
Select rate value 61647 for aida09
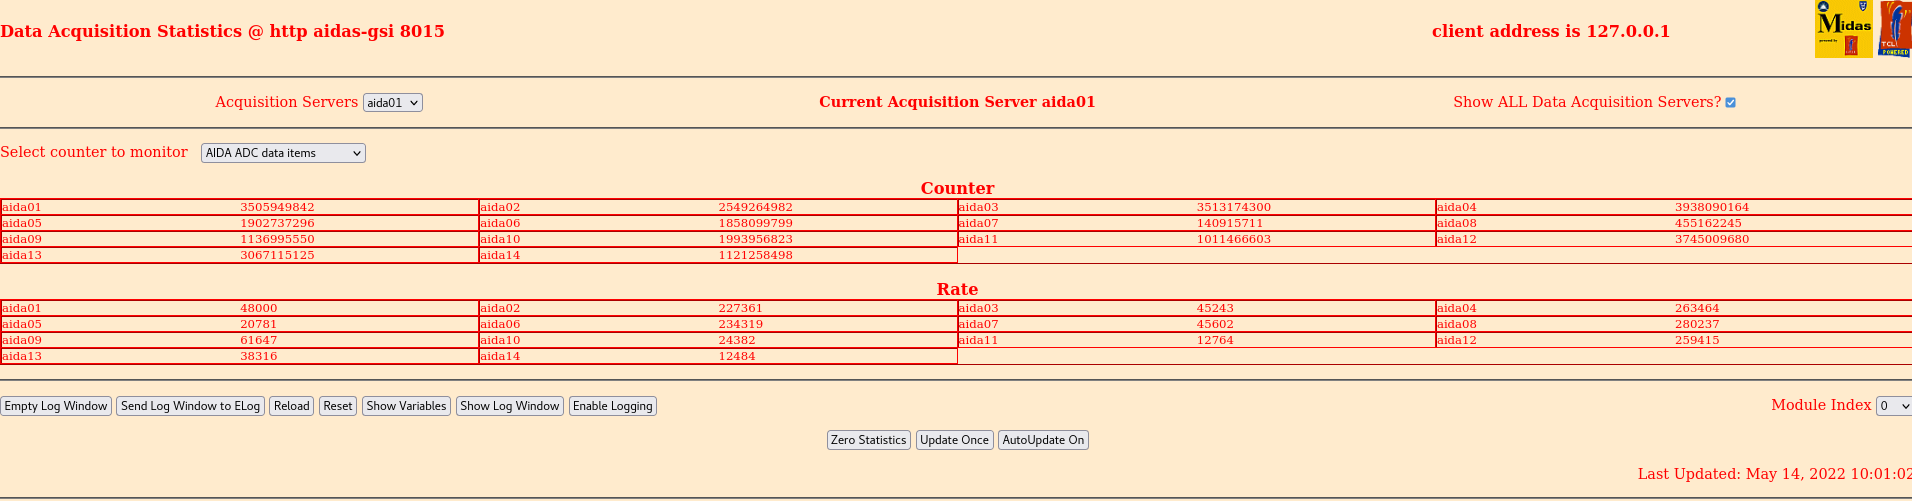click(x=259, y=341)
